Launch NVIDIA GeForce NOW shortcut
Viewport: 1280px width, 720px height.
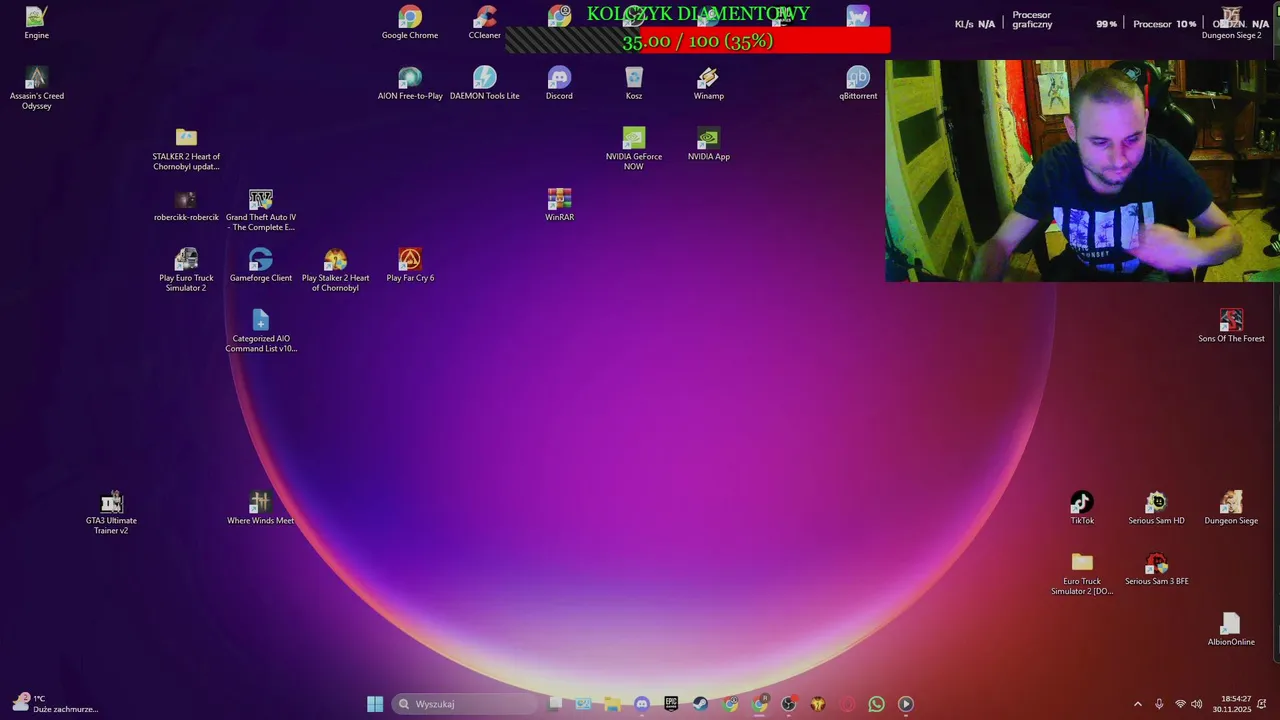[x=634, y=149]
